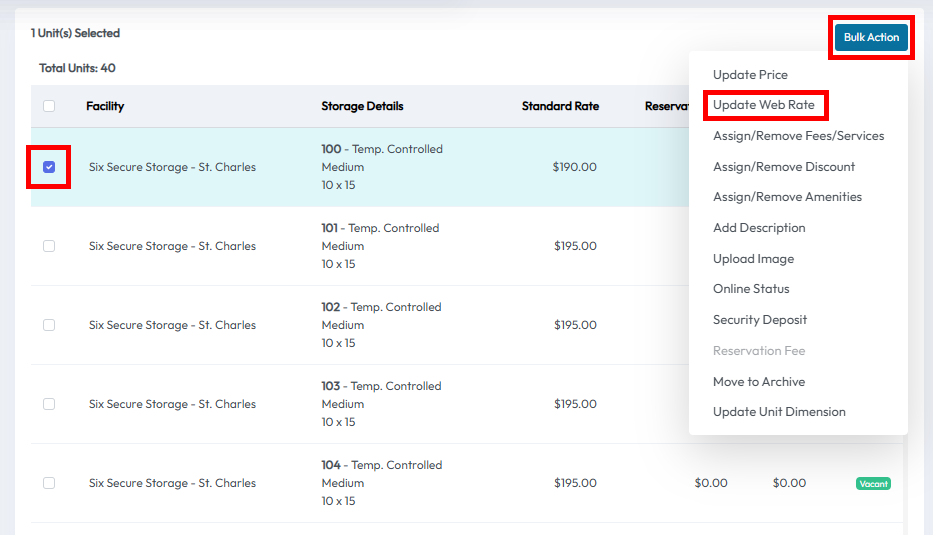Image resolution: width=933 pixels, height=535 pixels.
Task: Click Assign/Remove Fees/Services menu item
Action: pos(798,136)
